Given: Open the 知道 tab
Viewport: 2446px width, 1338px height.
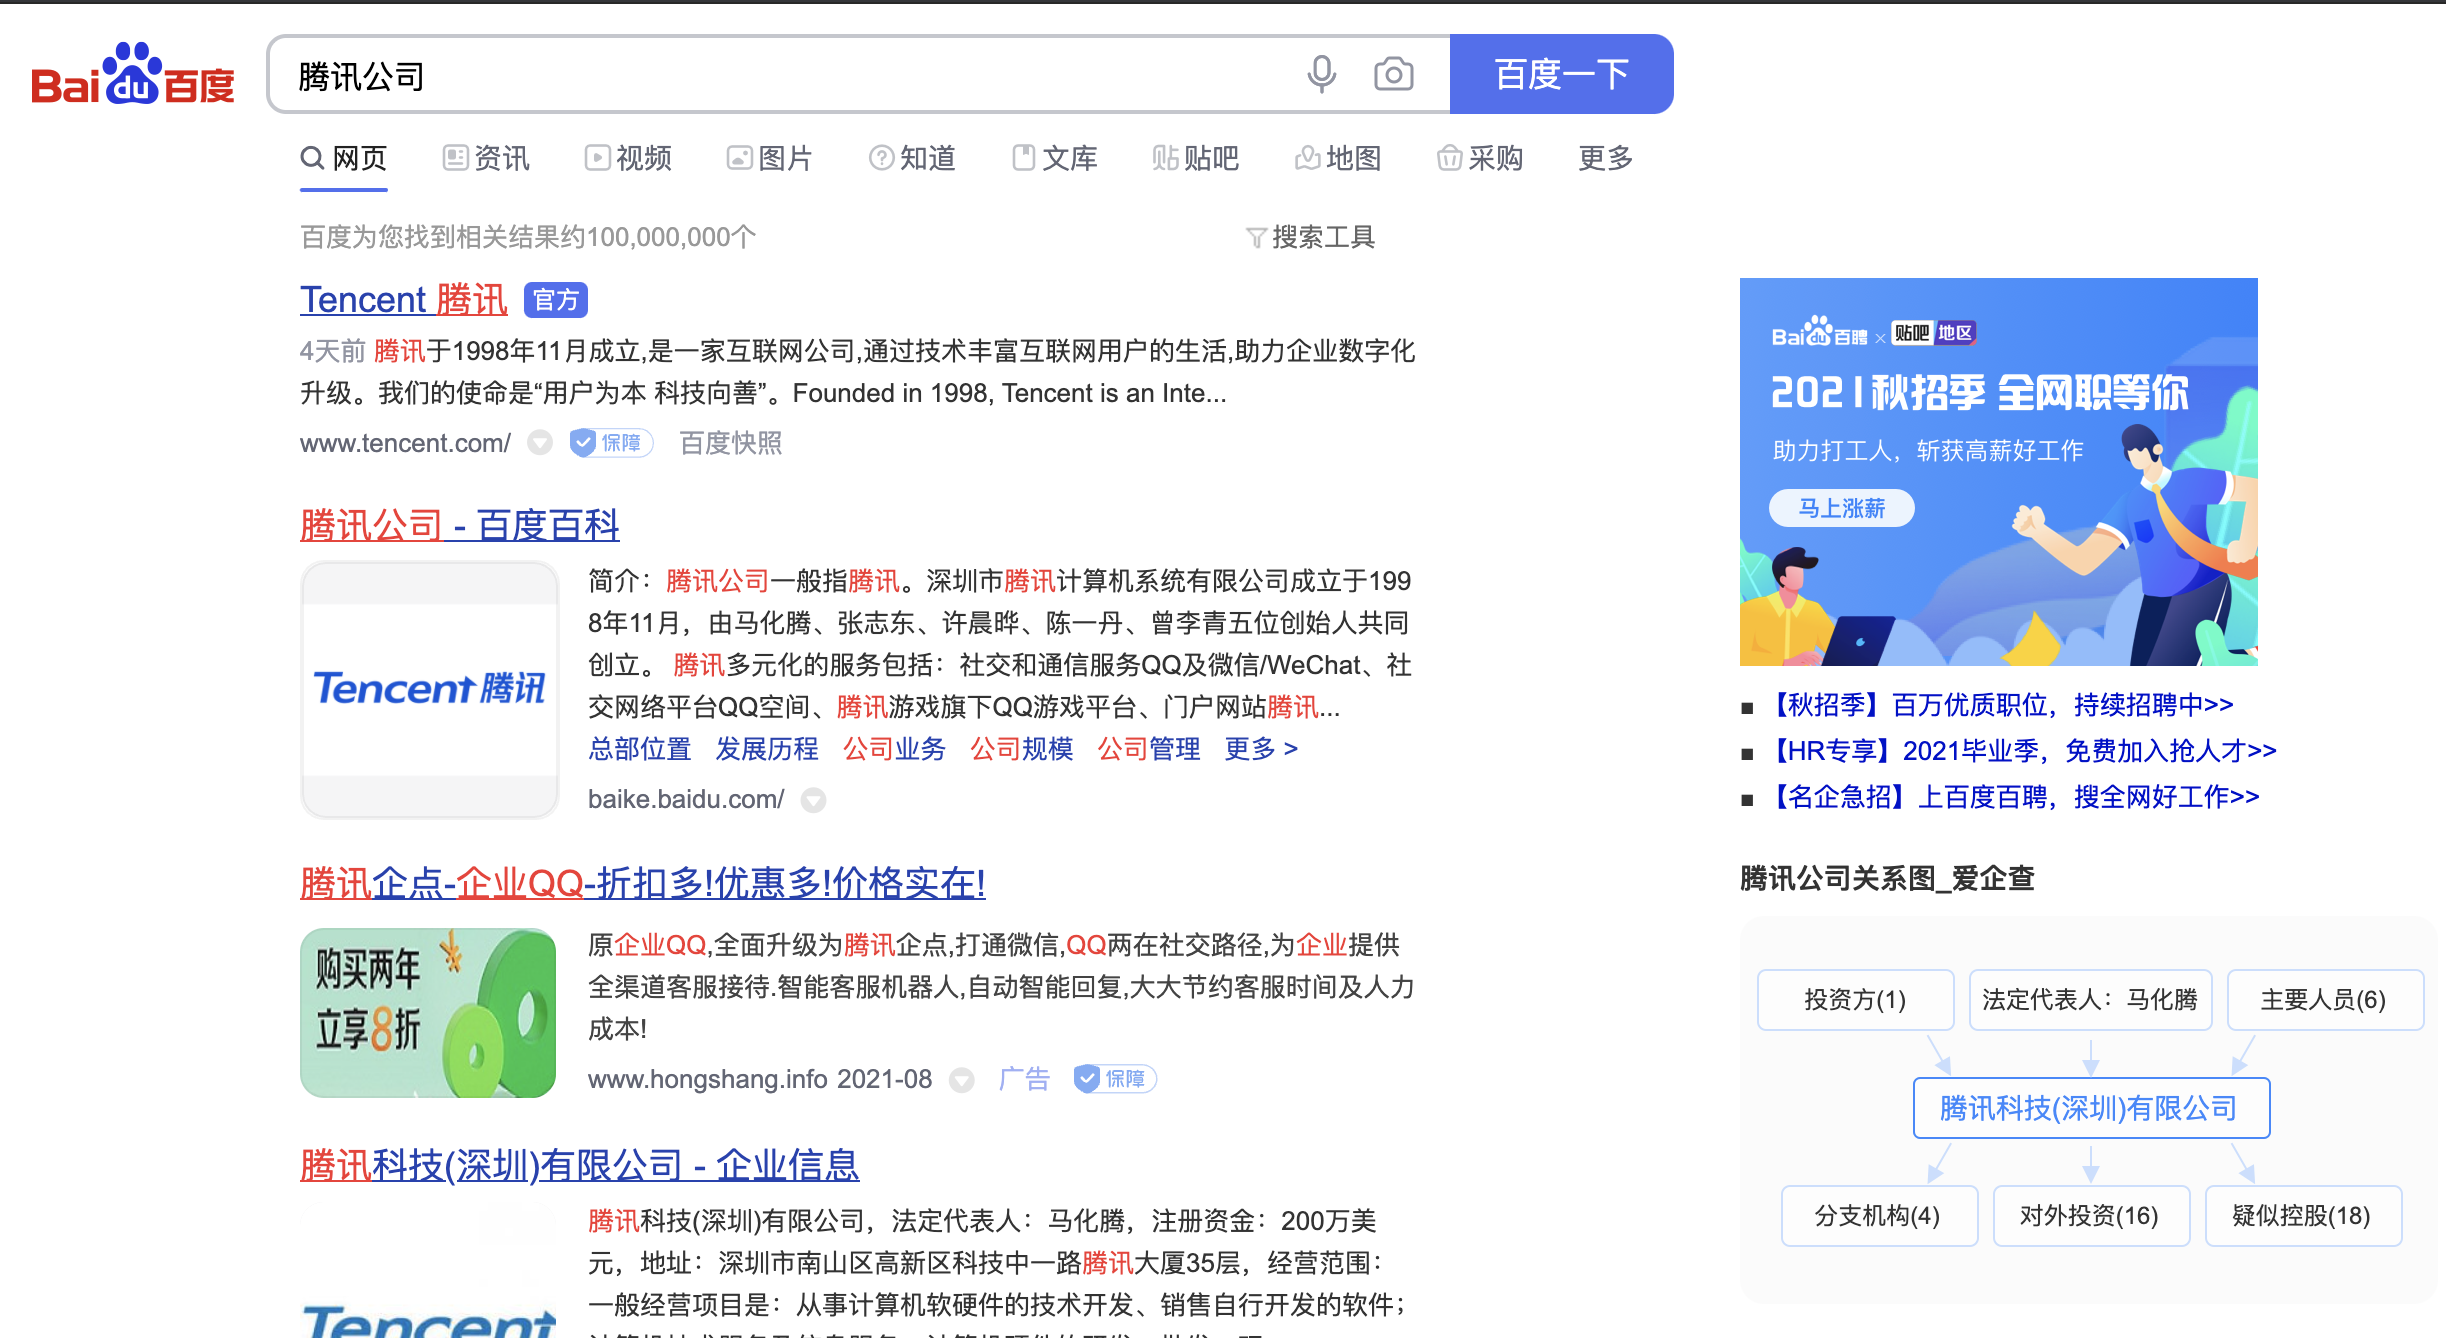Looking at the screenshot, I should (x=912, y=158).
